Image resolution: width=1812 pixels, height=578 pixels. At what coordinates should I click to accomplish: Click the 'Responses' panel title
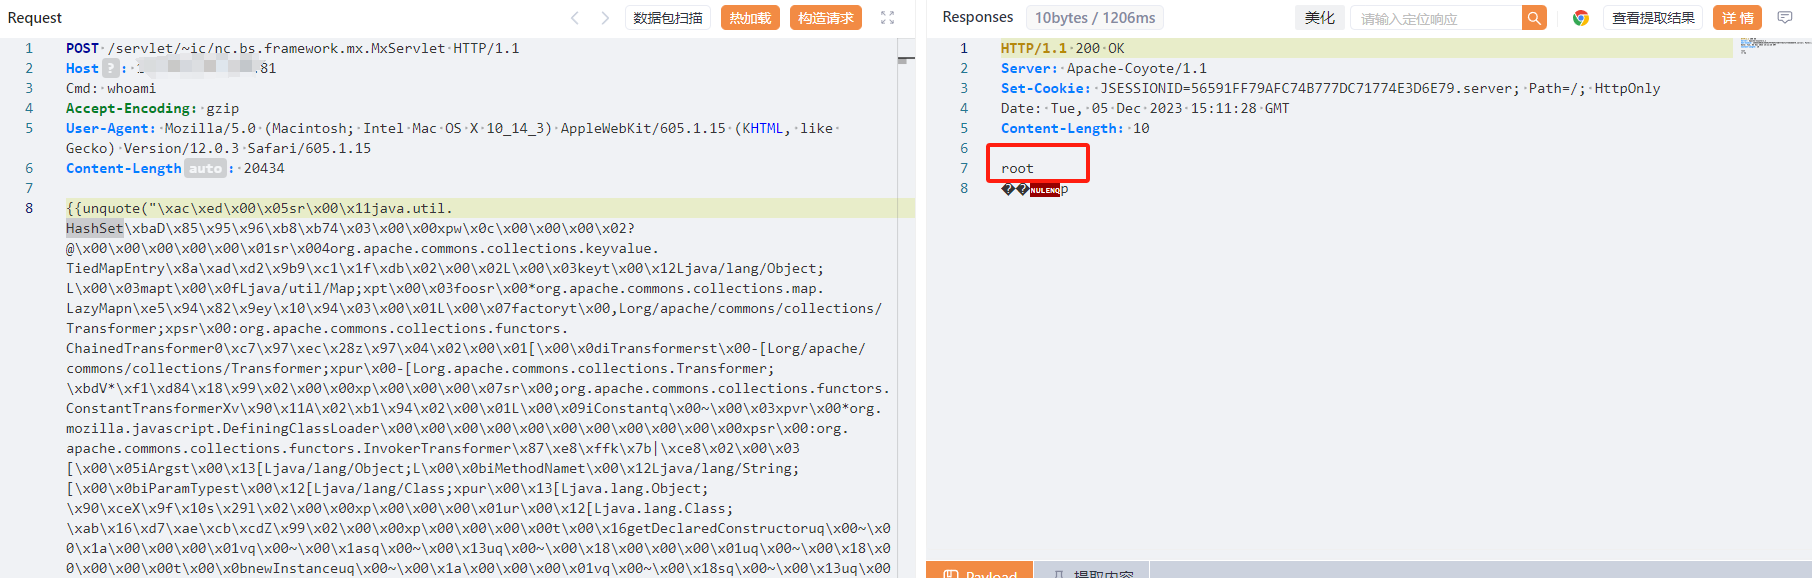(977, 17)
